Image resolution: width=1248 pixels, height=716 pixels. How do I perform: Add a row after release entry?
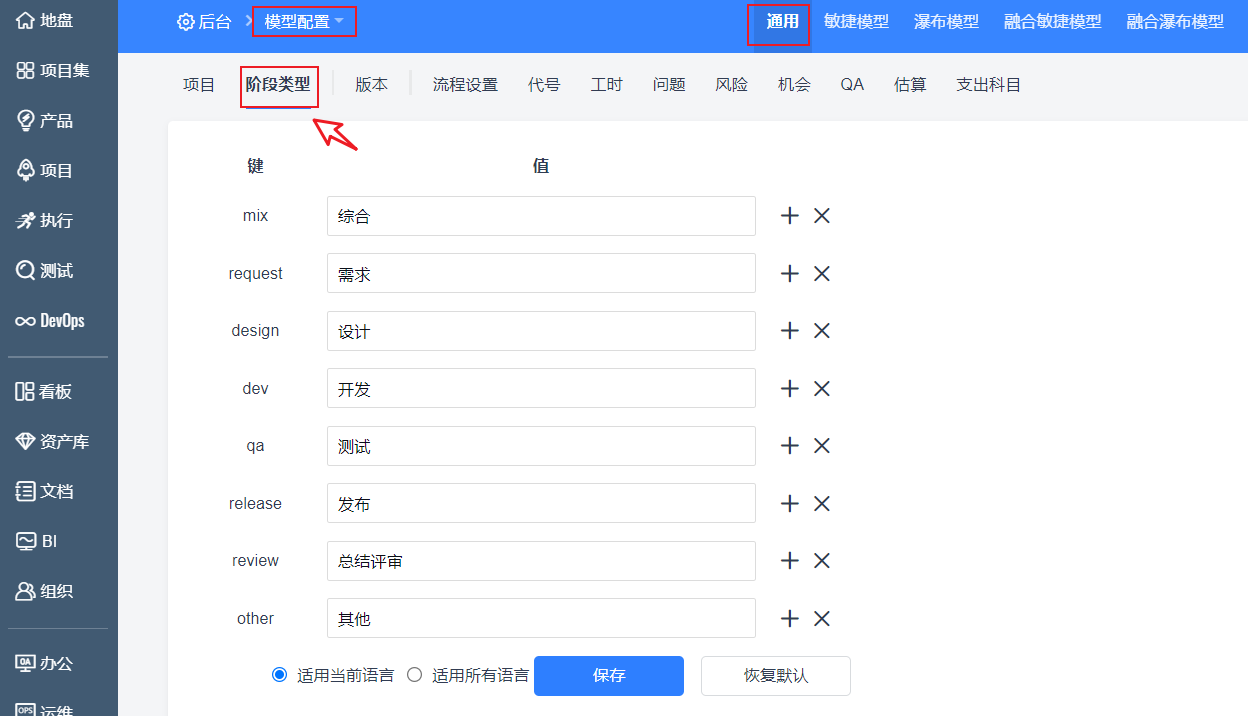790,504
